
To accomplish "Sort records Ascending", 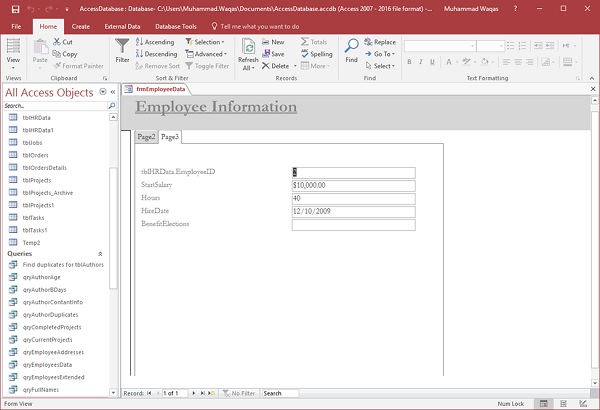I will (158, 42).
